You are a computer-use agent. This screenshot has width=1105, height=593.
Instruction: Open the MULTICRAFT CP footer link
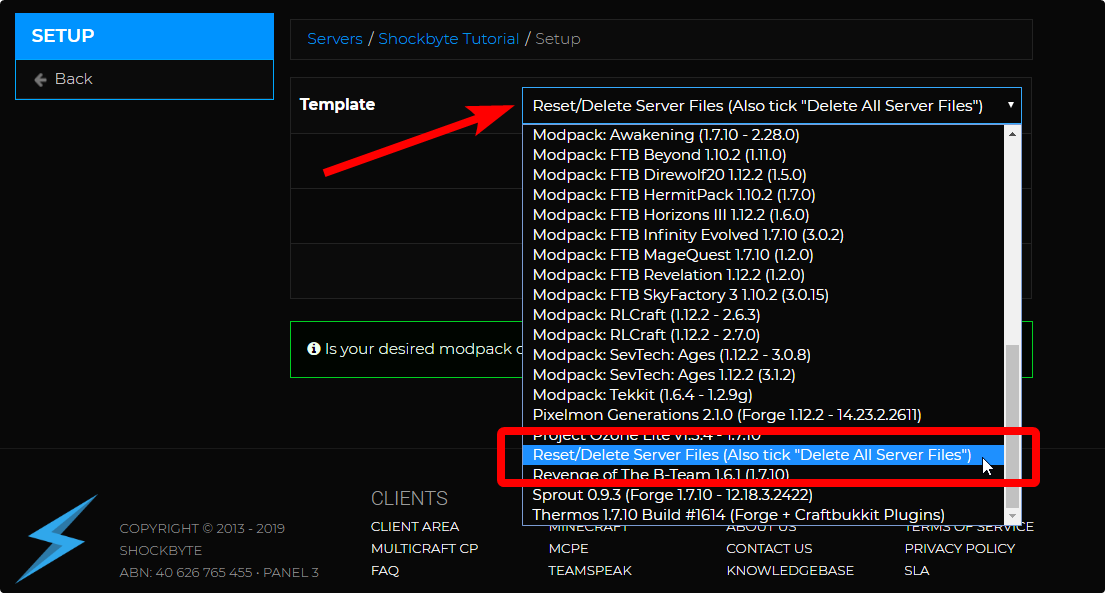click(x=424, y=549)
